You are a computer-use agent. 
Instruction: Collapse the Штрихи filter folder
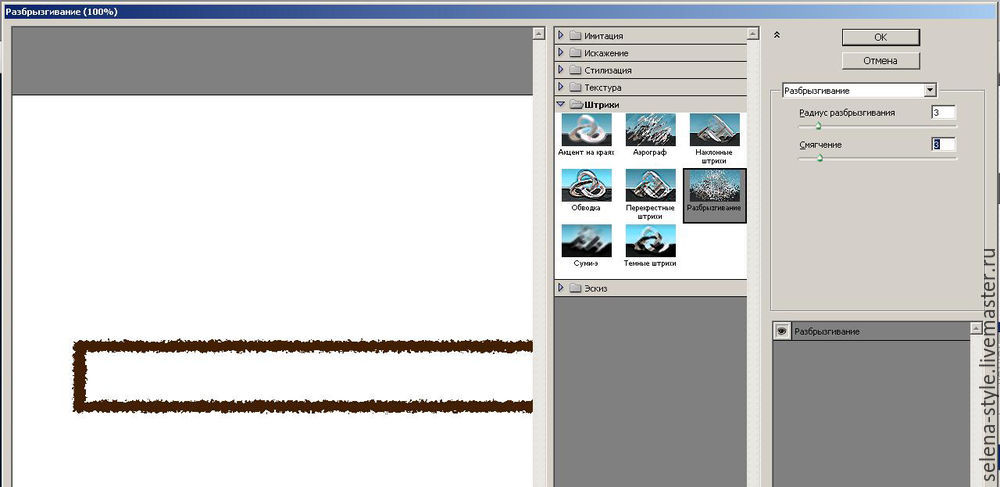pyautogui.click(x=561, y=104)
